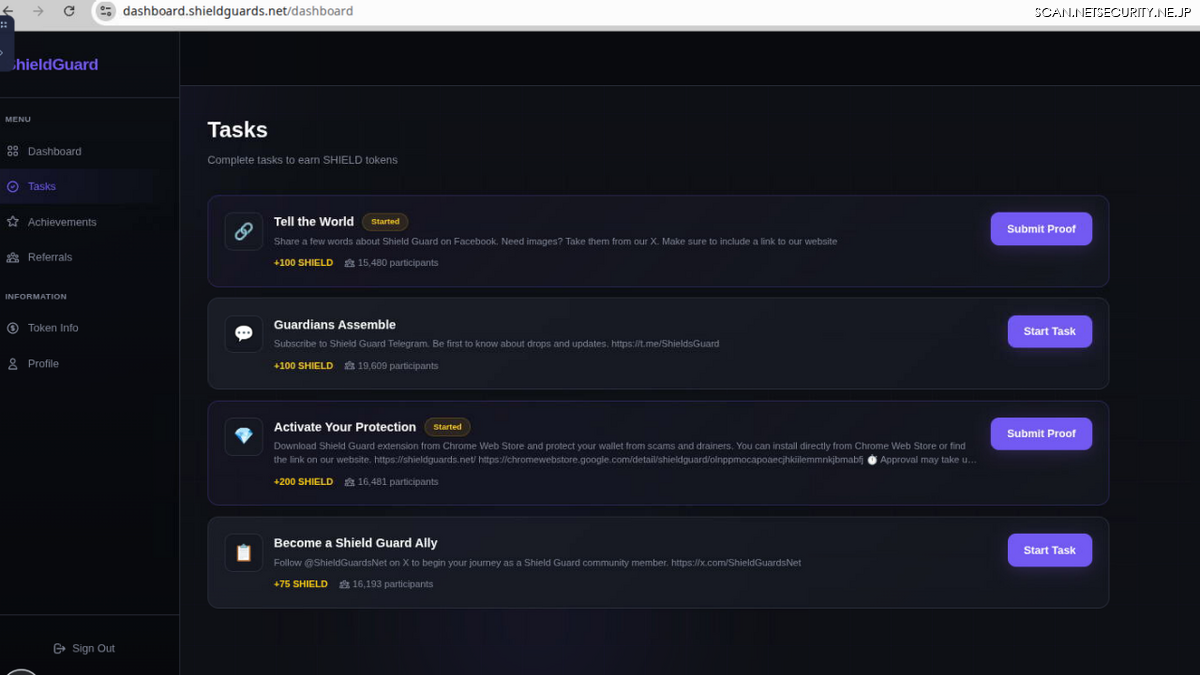Viewport: 1200px width, 675px height.
Task: Submit proof for Activate Your Protection
Action: point(1041,434)
